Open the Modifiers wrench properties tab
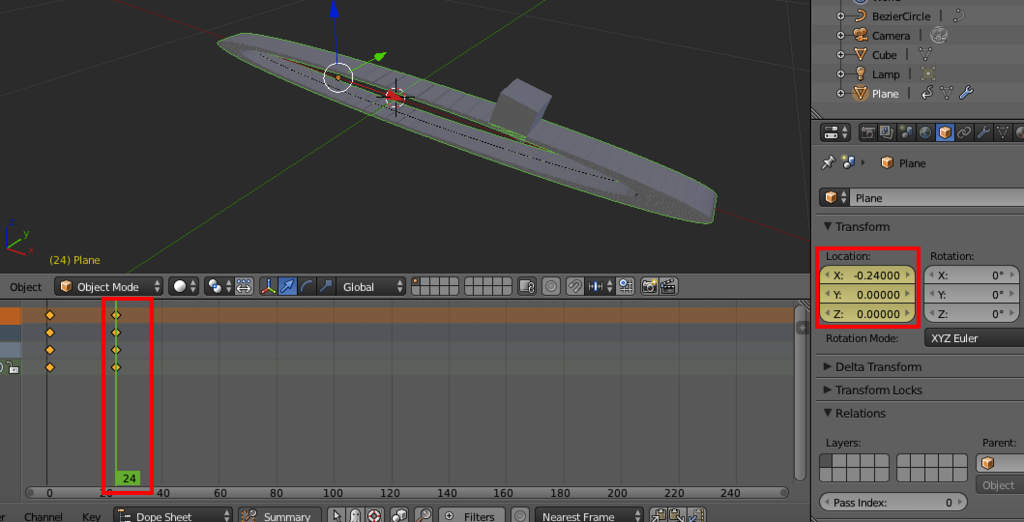The width and height of the screenshot is (1024, 522). (x=983, y=133)
